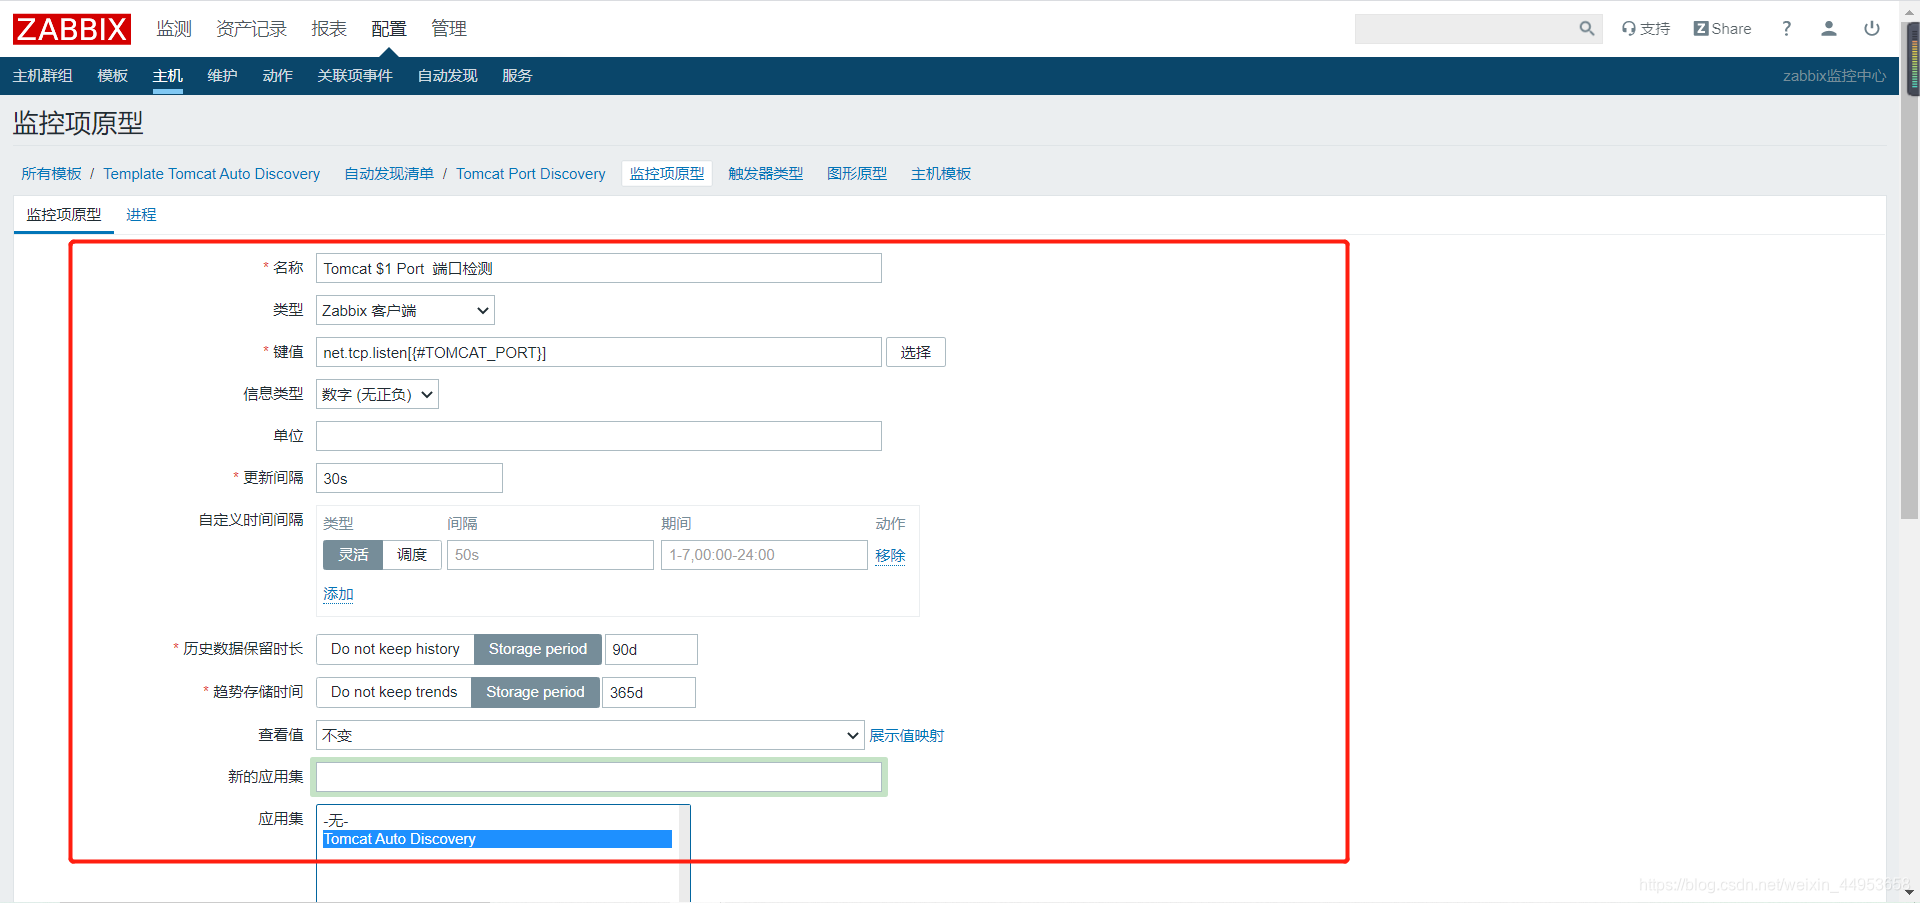Click the 365d trends field
This screenshot has height=903, width=1920.
pyautogui.click(x=649, y=692)
